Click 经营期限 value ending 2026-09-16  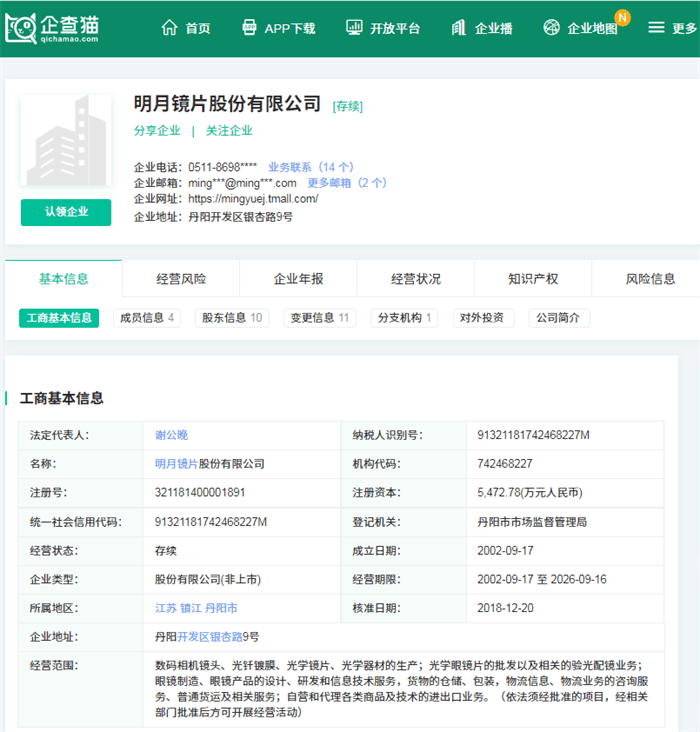pyautogui.click(x=542, y=579)
